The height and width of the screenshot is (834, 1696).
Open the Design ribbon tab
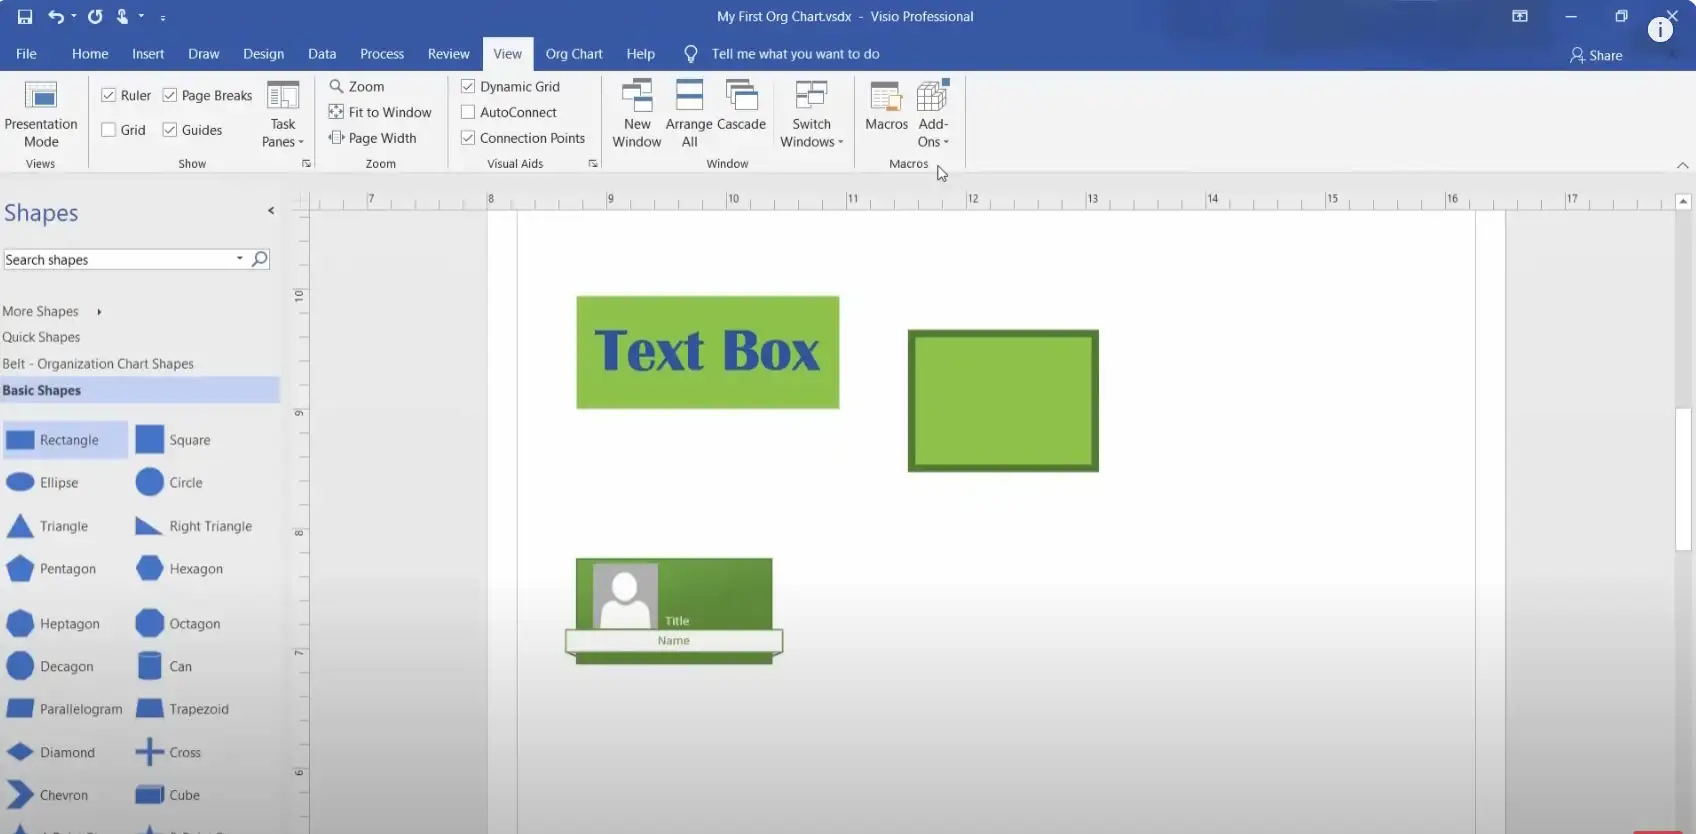(263, 54)
